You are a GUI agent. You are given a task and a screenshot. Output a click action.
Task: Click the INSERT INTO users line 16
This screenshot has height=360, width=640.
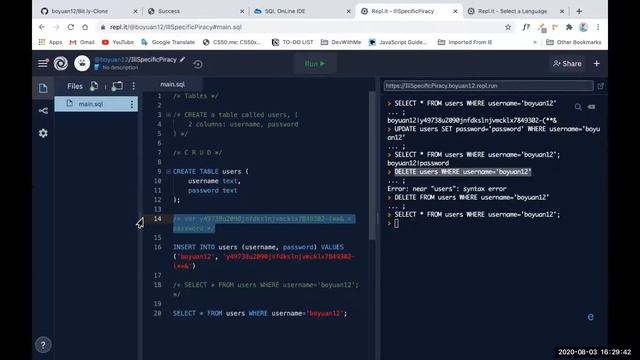pos(258,247)
